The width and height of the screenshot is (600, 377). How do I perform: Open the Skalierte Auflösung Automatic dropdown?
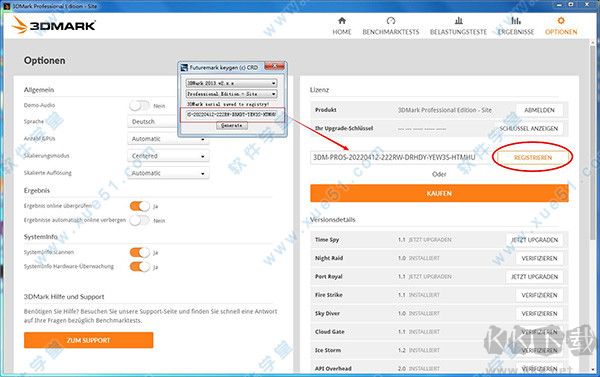pyautogui.click(x=168, y=173)
